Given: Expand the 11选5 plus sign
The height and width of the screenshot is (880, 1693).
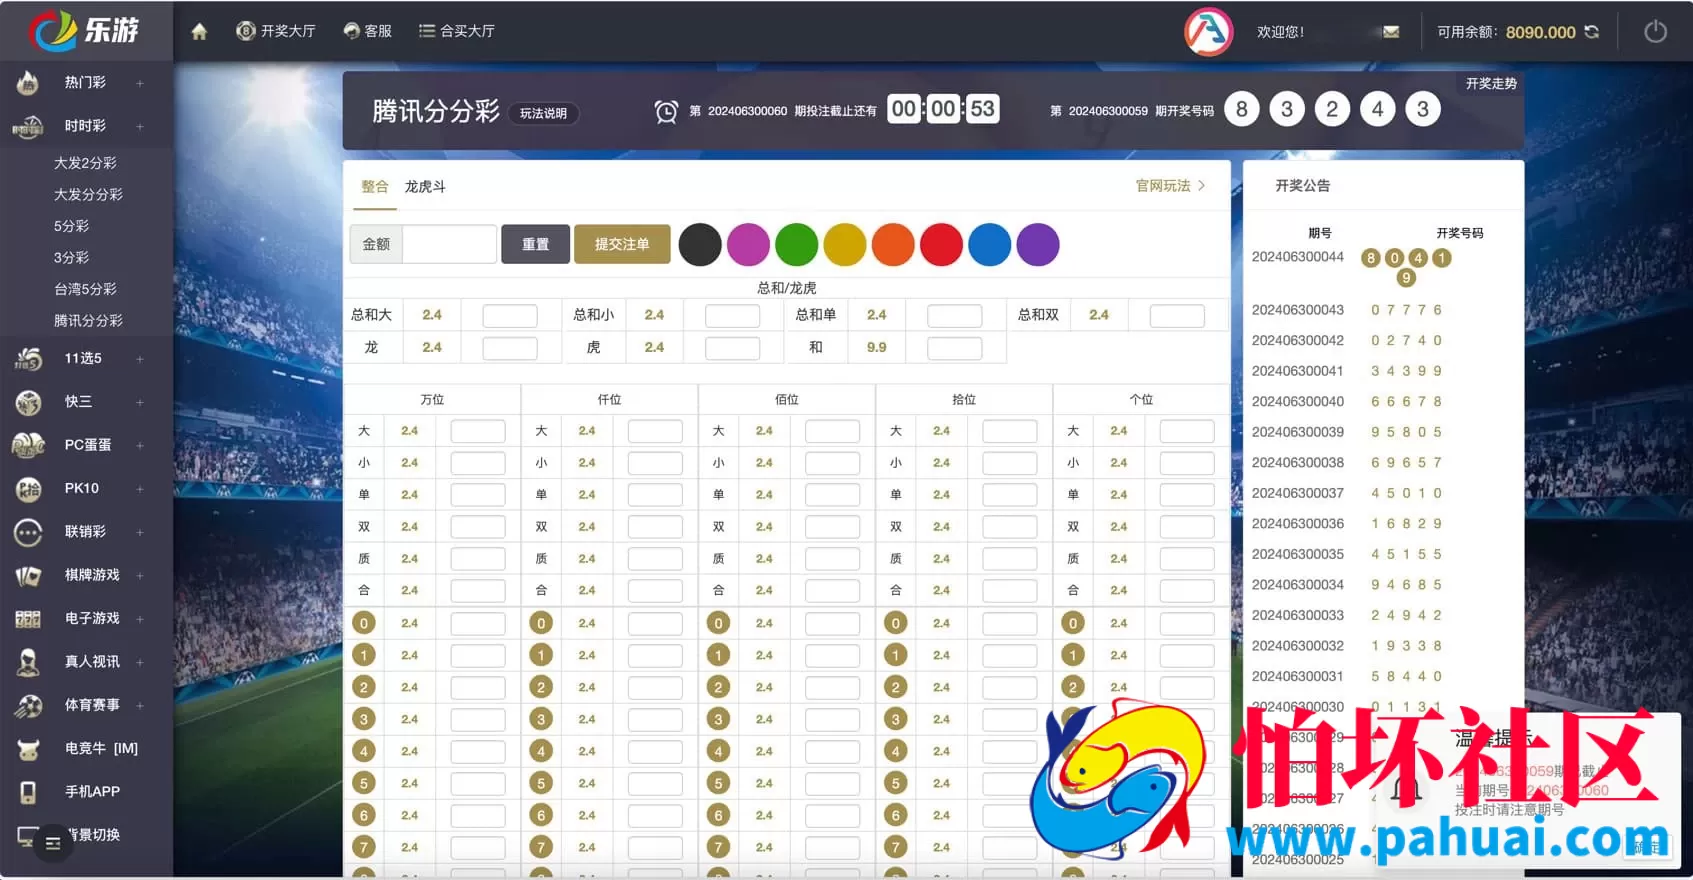Looking at the screenshot, I should [x=140, y=358].
